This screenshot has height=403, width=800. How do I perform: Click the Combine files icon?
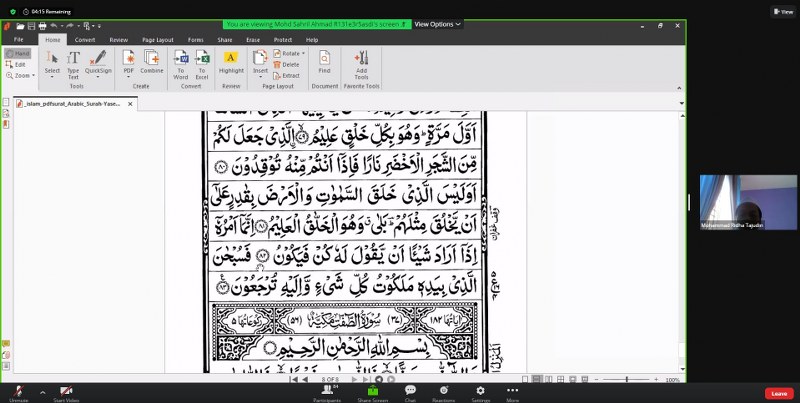[152, 62]
